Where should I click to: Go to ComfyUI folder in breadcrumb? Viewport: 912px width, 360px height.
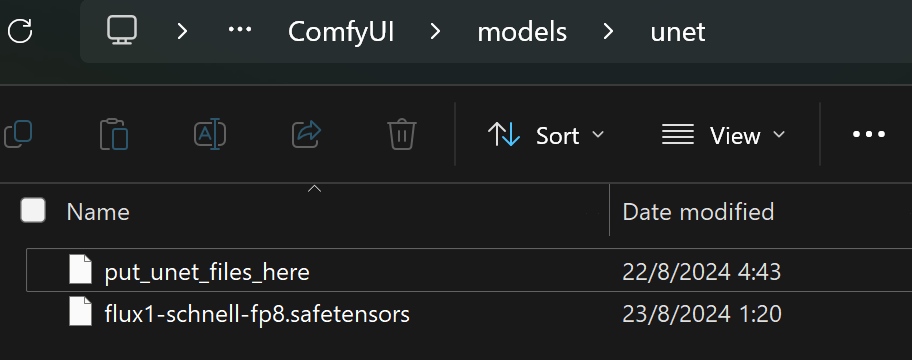tap(341, 32)
